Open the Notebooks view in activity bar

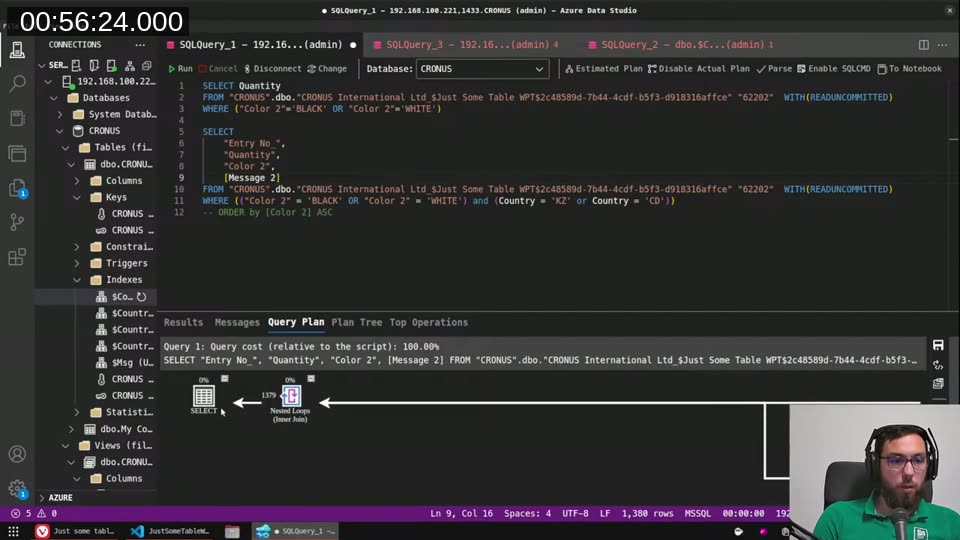pyautogui.click(x=17, y=118)
